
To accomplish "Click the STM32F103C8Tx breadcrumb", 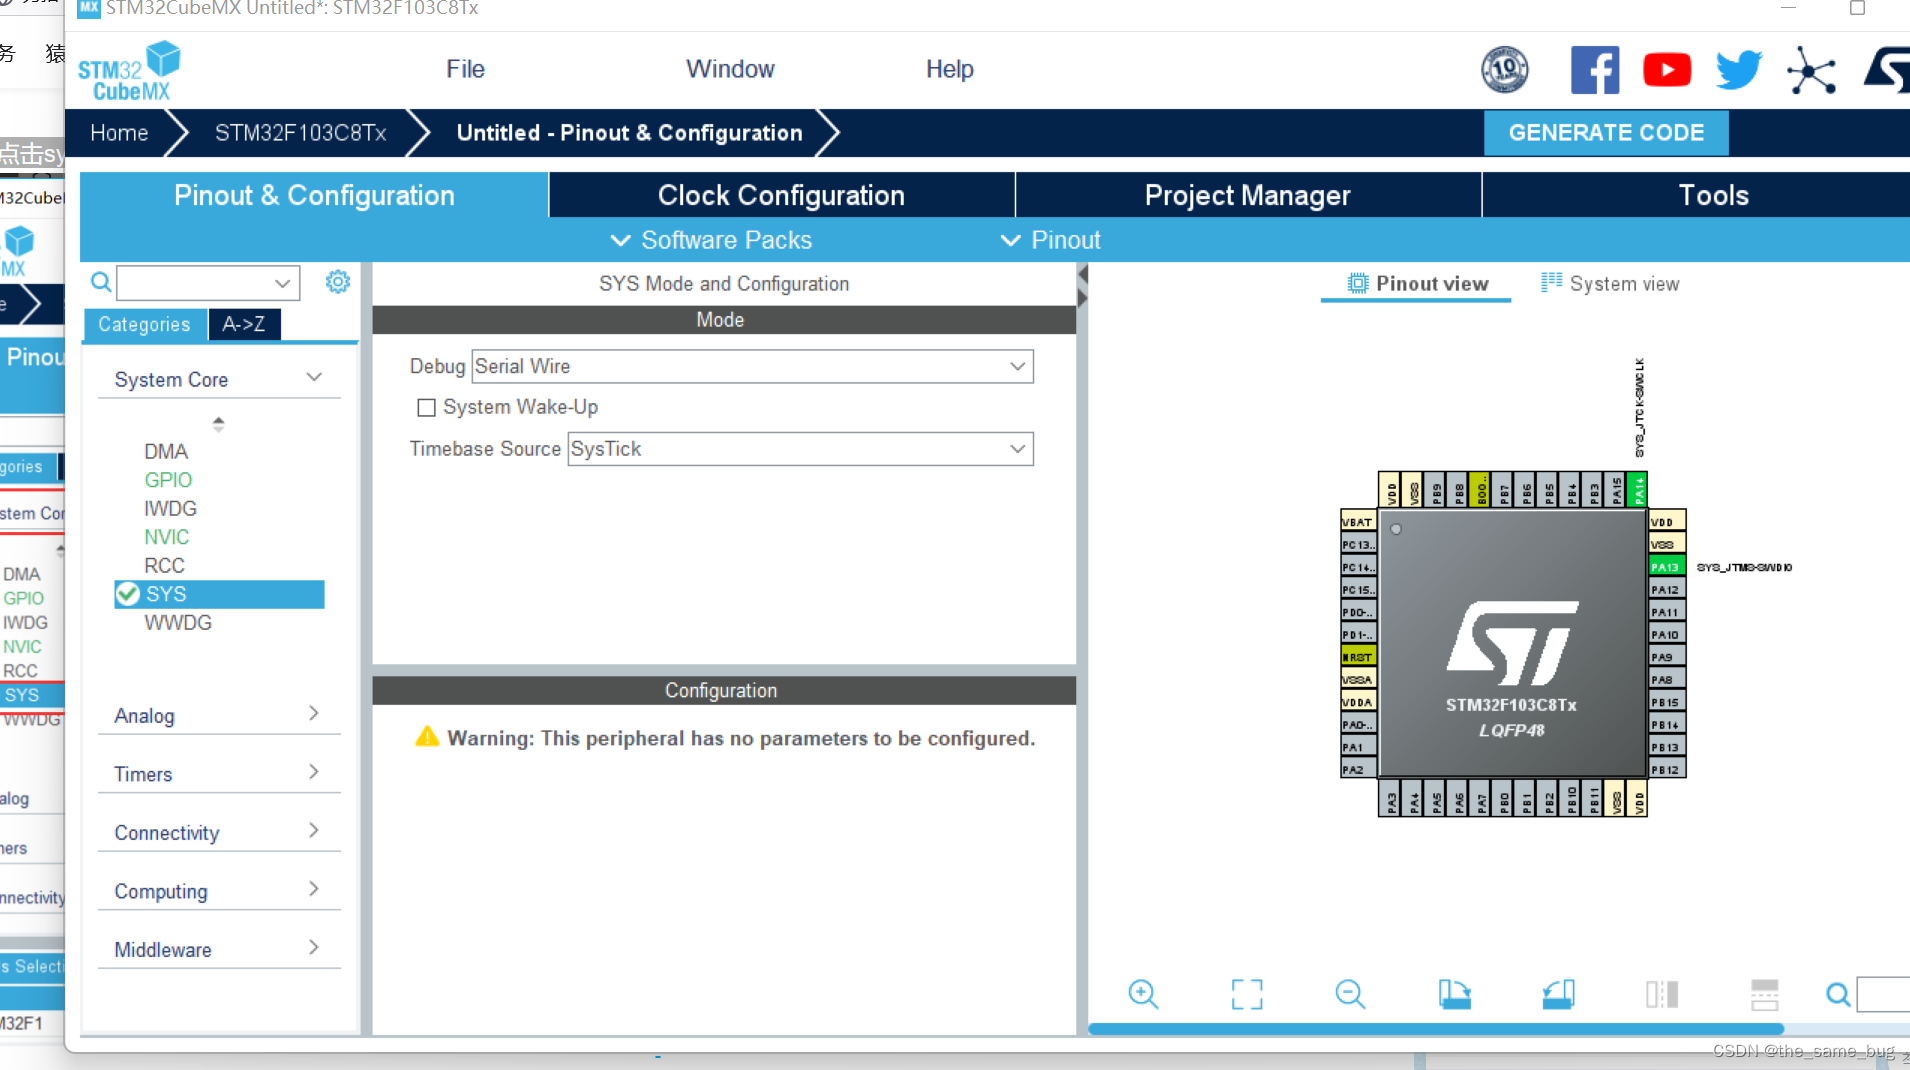I will click(300, 133).
